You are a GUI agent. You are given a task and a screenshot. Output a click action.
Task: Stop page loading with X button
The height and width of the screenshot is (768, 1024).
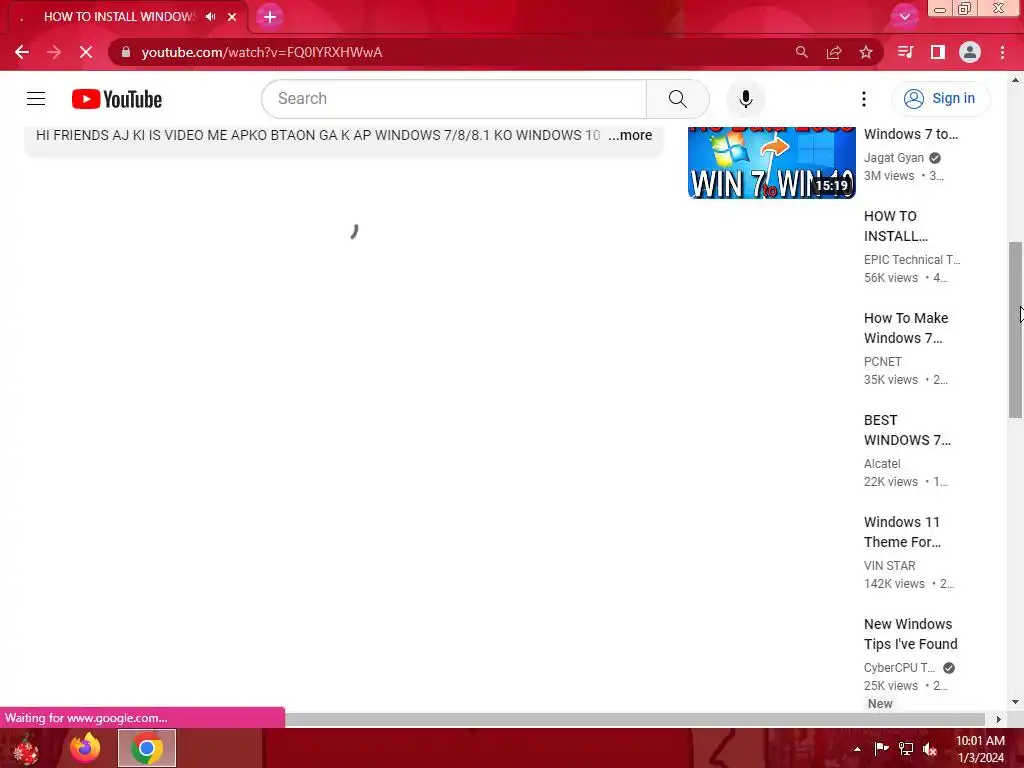(86, 52)
